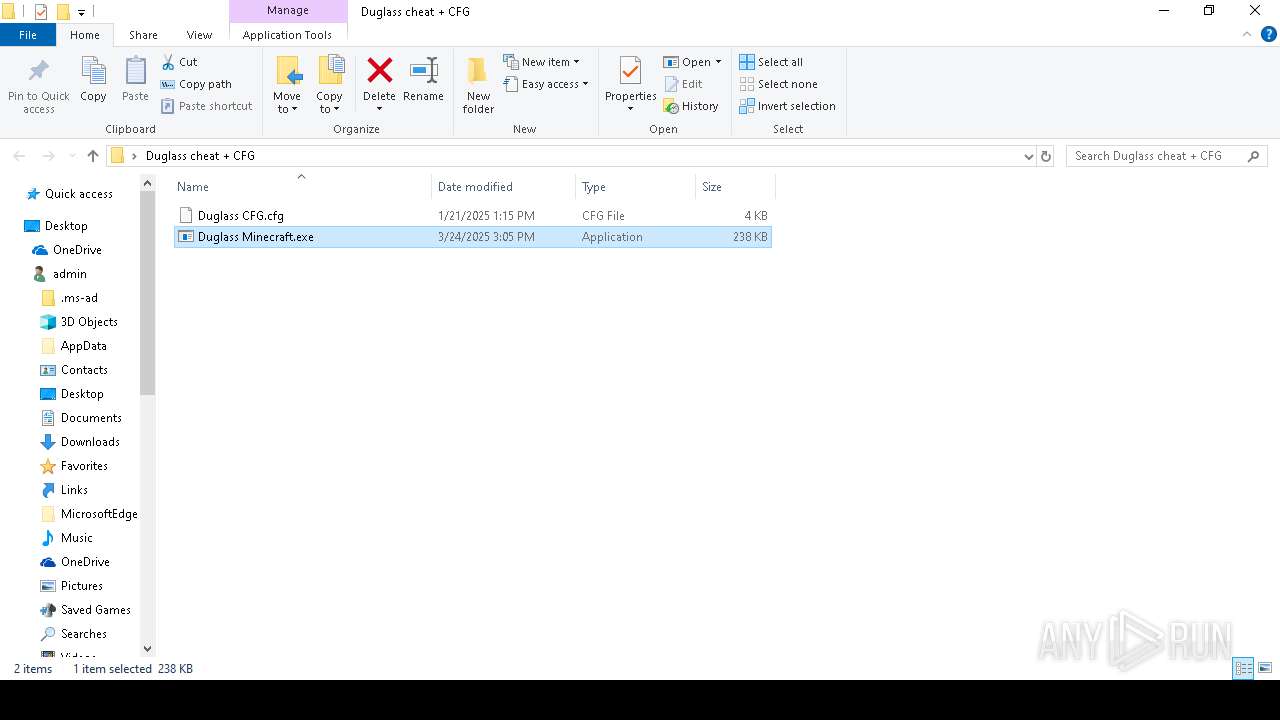Open the Pictures folder
The height and width of the screenshot is (720, 1280).
click(81, 586)
